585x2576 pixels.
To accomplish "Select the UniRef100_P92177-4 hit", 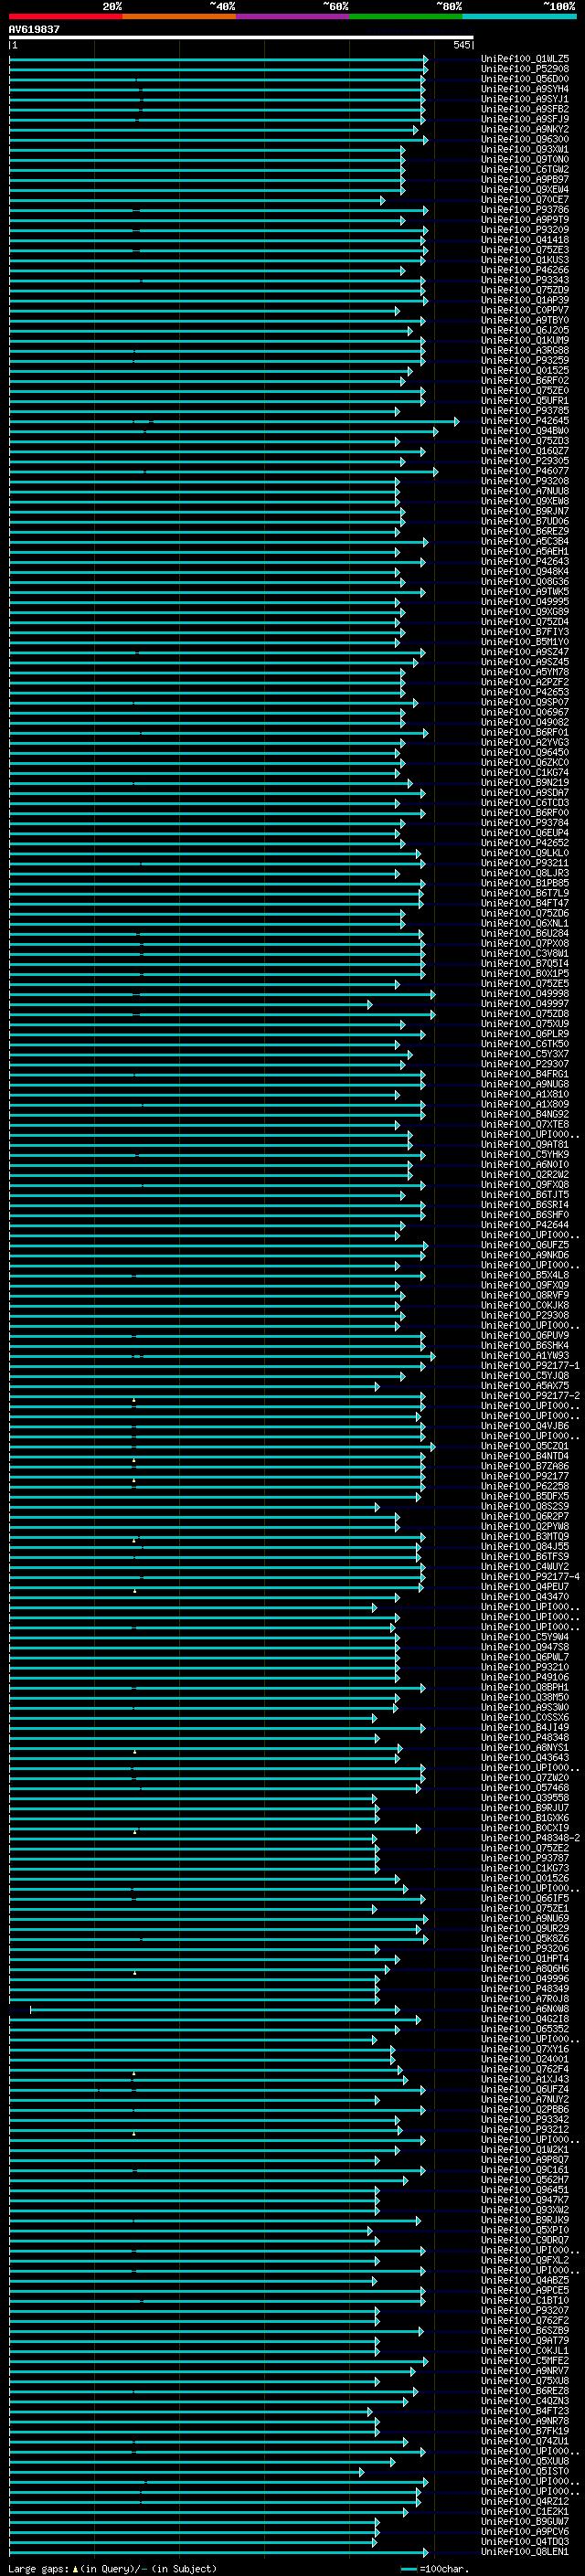I will 530,1577.
